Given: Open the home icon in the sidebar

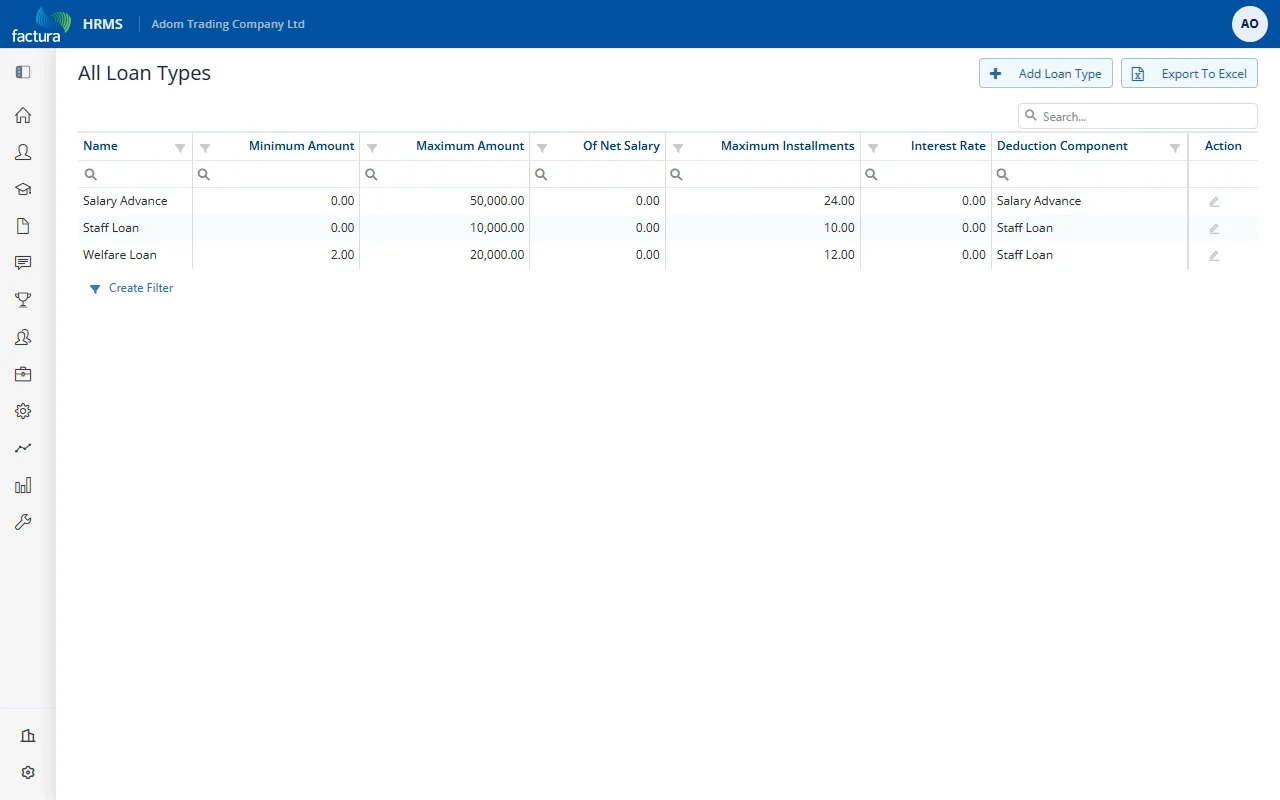Looking at the screenshot, I should tap(23, 115).
